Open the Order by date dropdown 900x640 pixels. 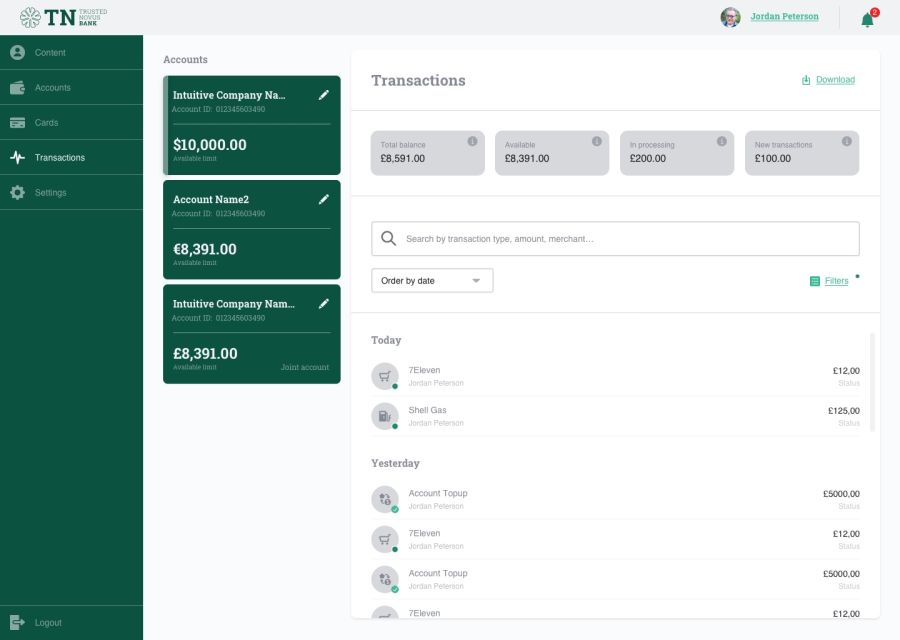[x=432, y=281]
